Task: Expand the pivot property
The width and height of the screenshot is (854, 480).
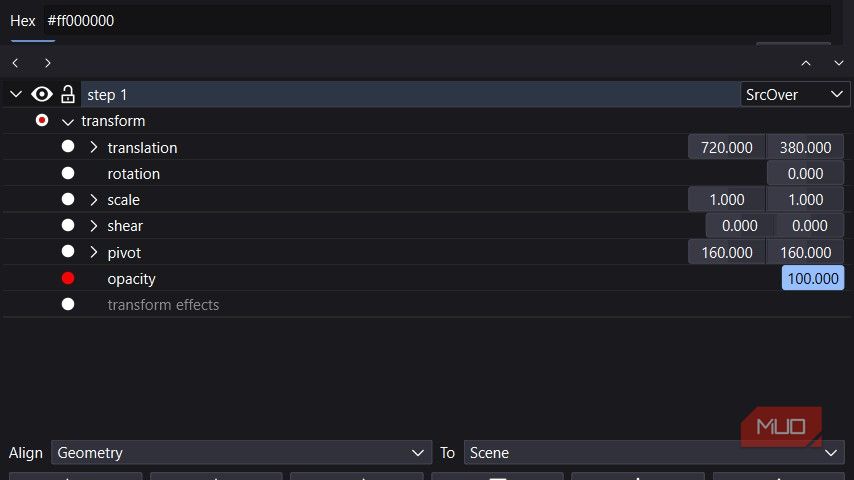Action: pos(94,252)
